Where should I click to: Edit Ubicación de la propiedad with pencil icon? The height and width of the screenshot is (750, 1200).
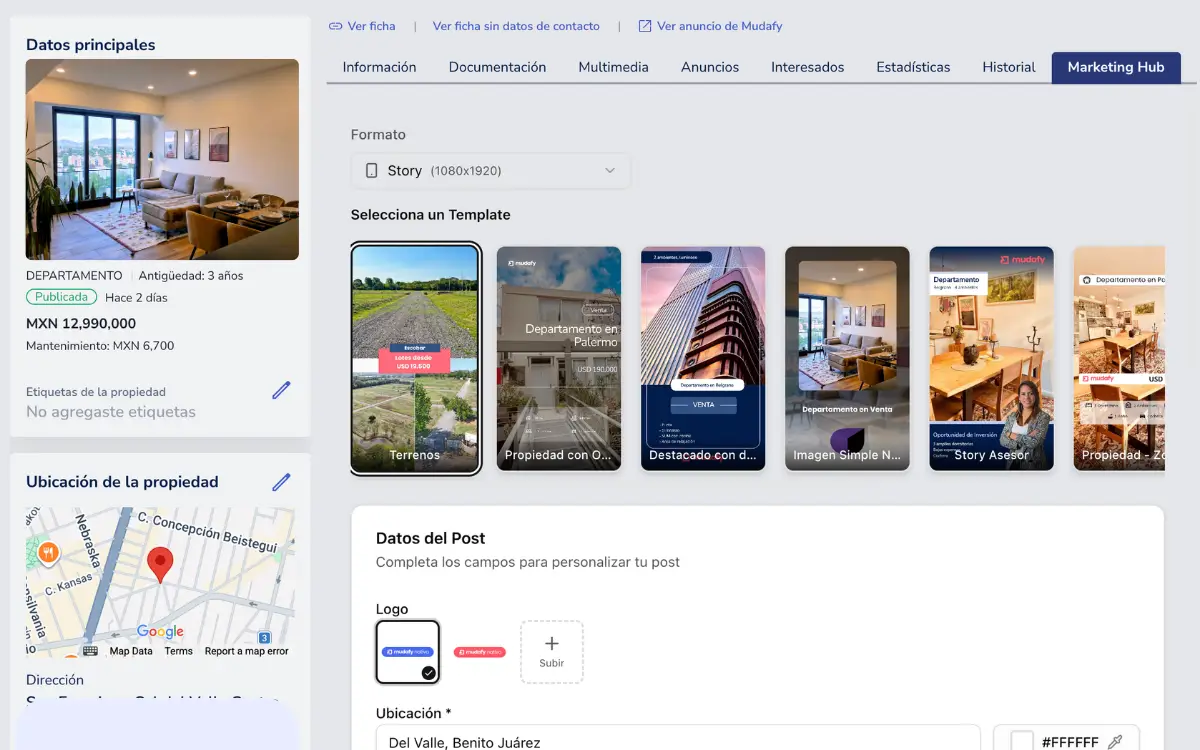point(281,482)
